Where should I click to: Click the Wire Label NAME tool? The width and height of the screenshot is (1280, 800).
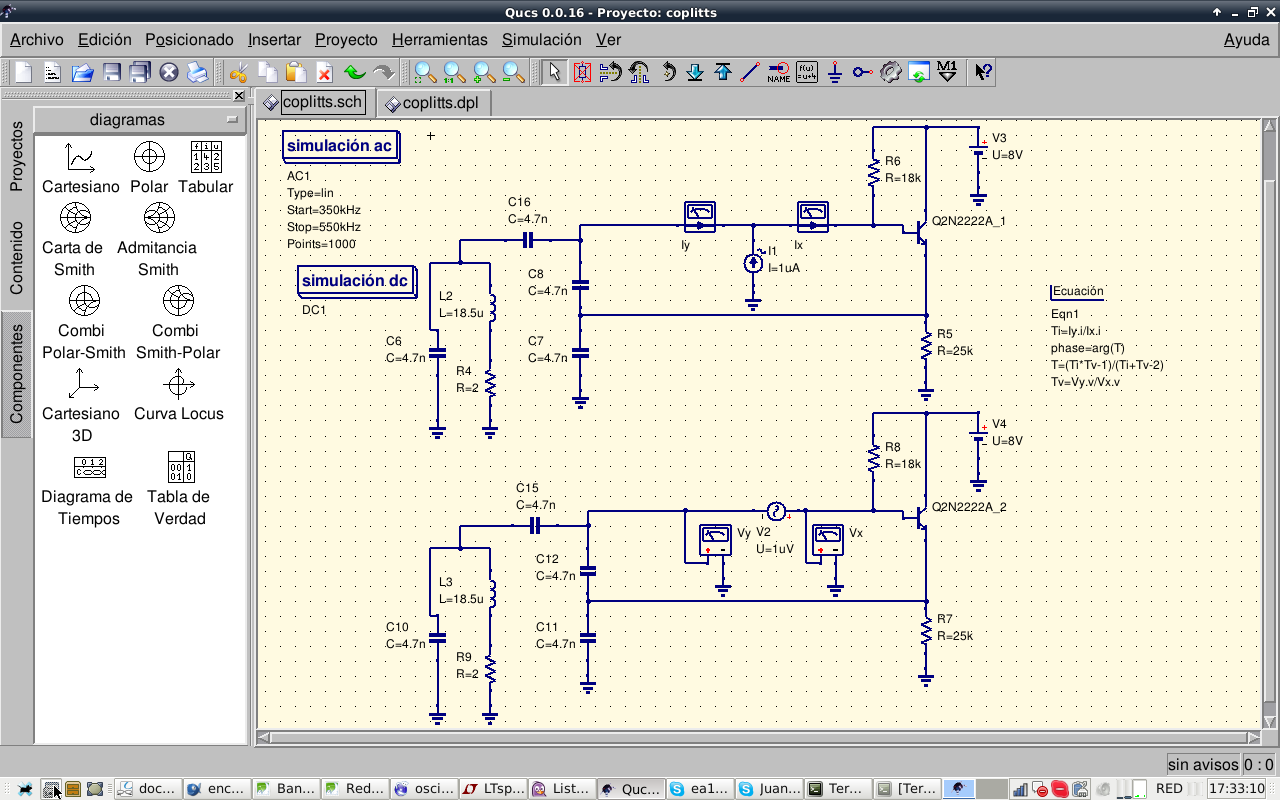click(x=778, y=72)
